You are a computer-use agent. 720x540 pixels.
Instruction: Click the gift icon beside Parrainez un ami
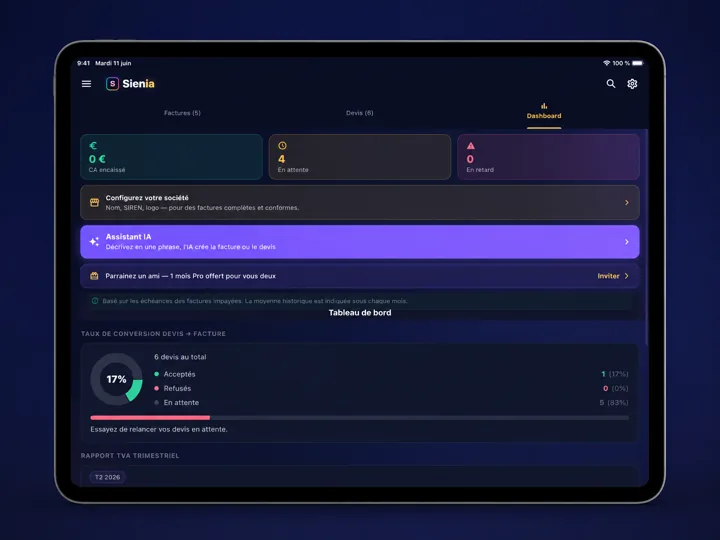pos(94,276)
